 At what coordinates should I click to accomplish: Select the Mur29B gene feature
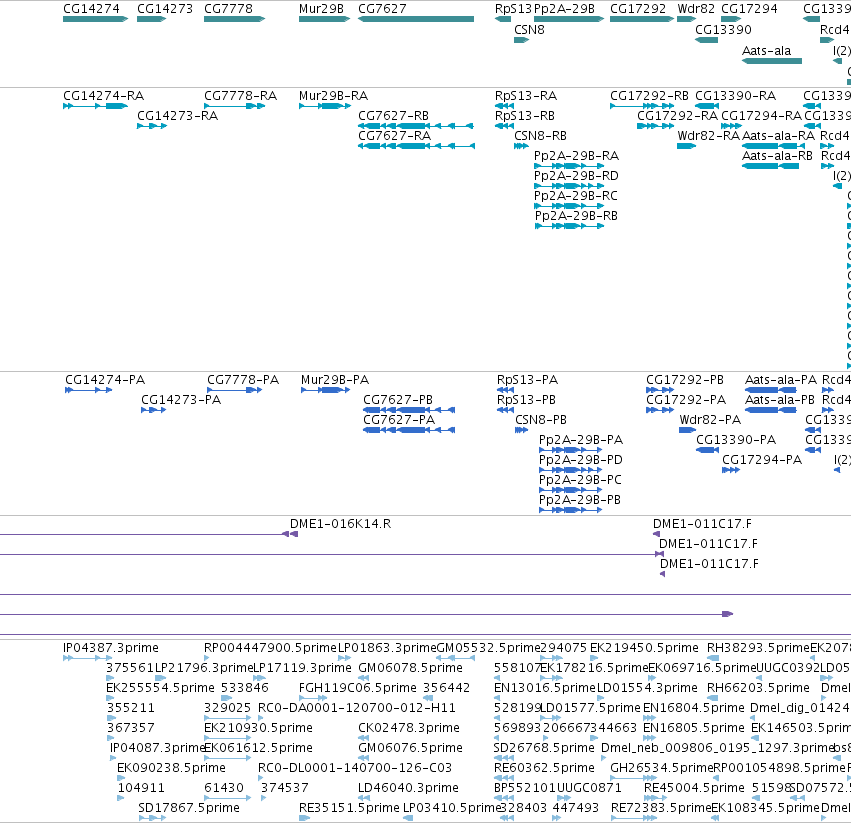pyautogui.click(x=325, y=19)
